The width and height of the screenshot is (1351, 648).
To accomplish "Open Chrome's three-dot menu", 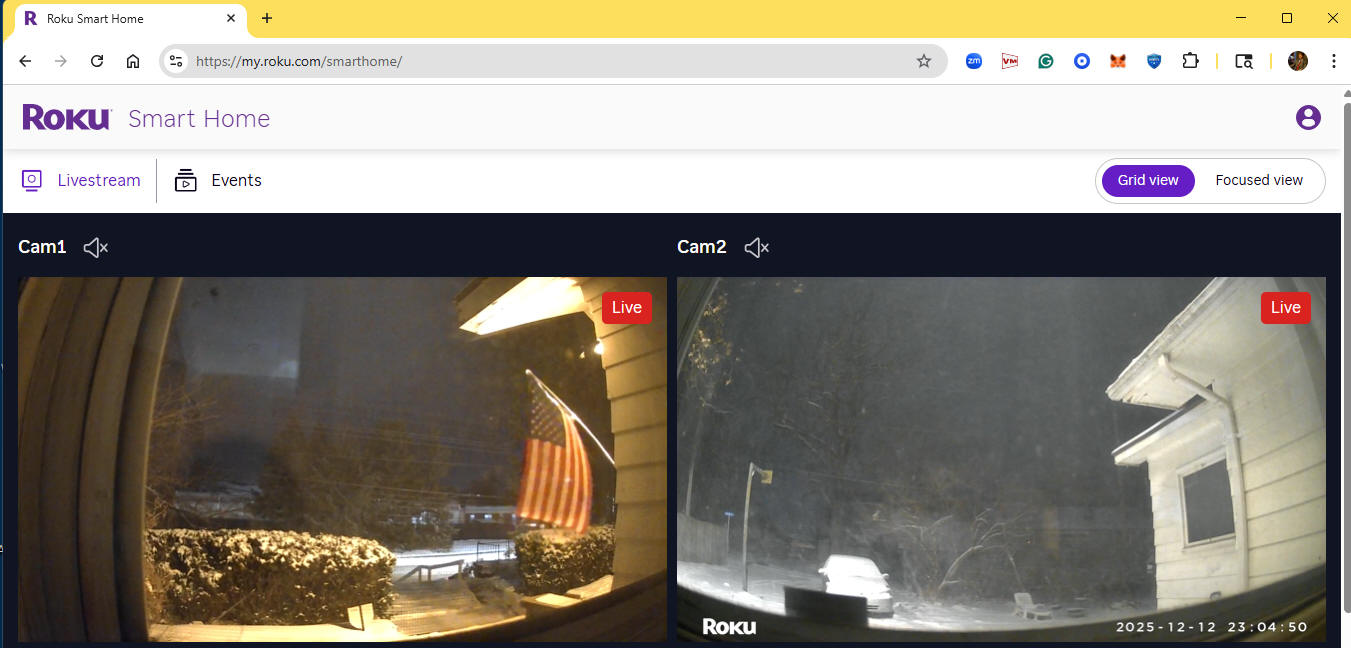I will point(1333,61).
